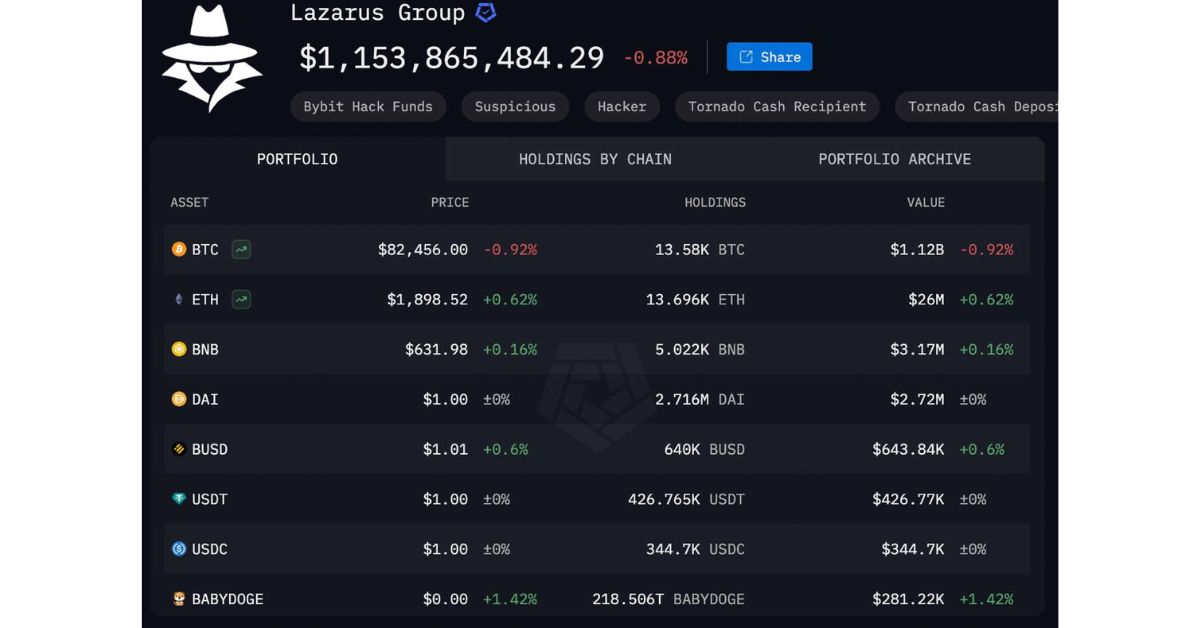Screen dimensions: 1200x628
Task: Sort by the Value column header
Action: [926, 202]
